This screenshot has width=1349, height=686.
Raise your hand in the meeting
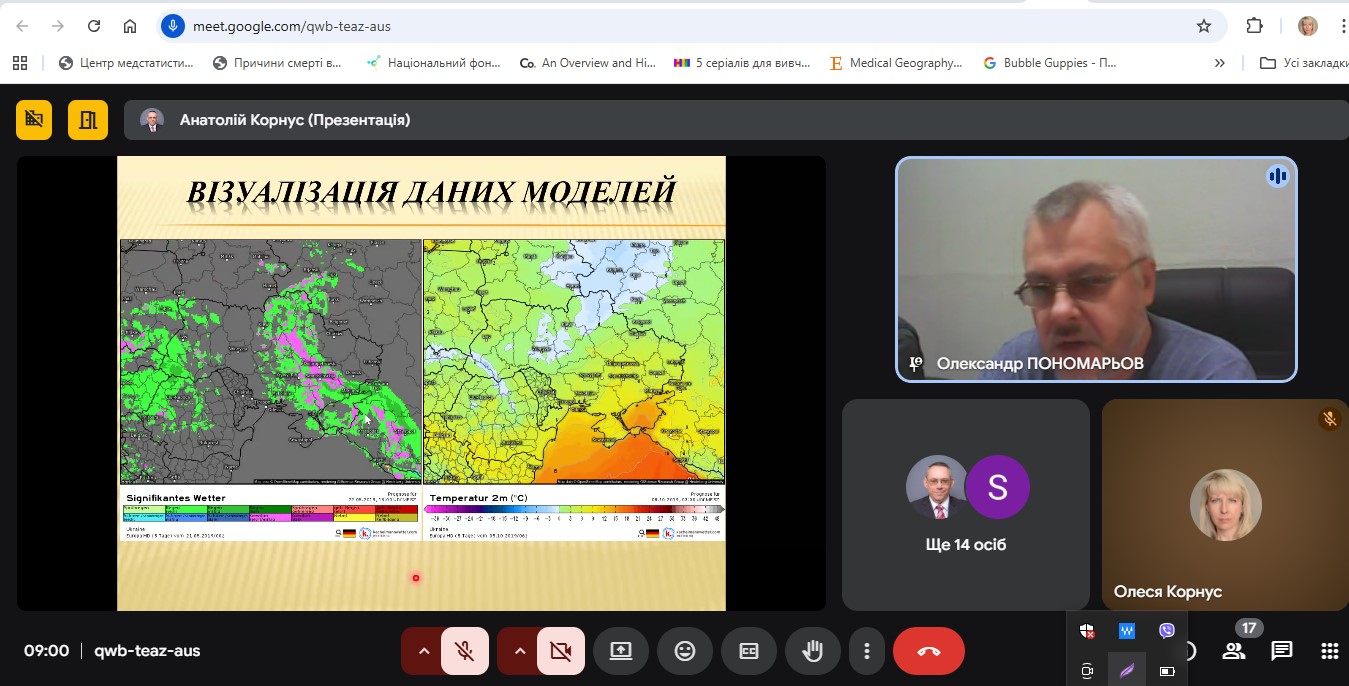pyautogui.click(x=813, y=651)
